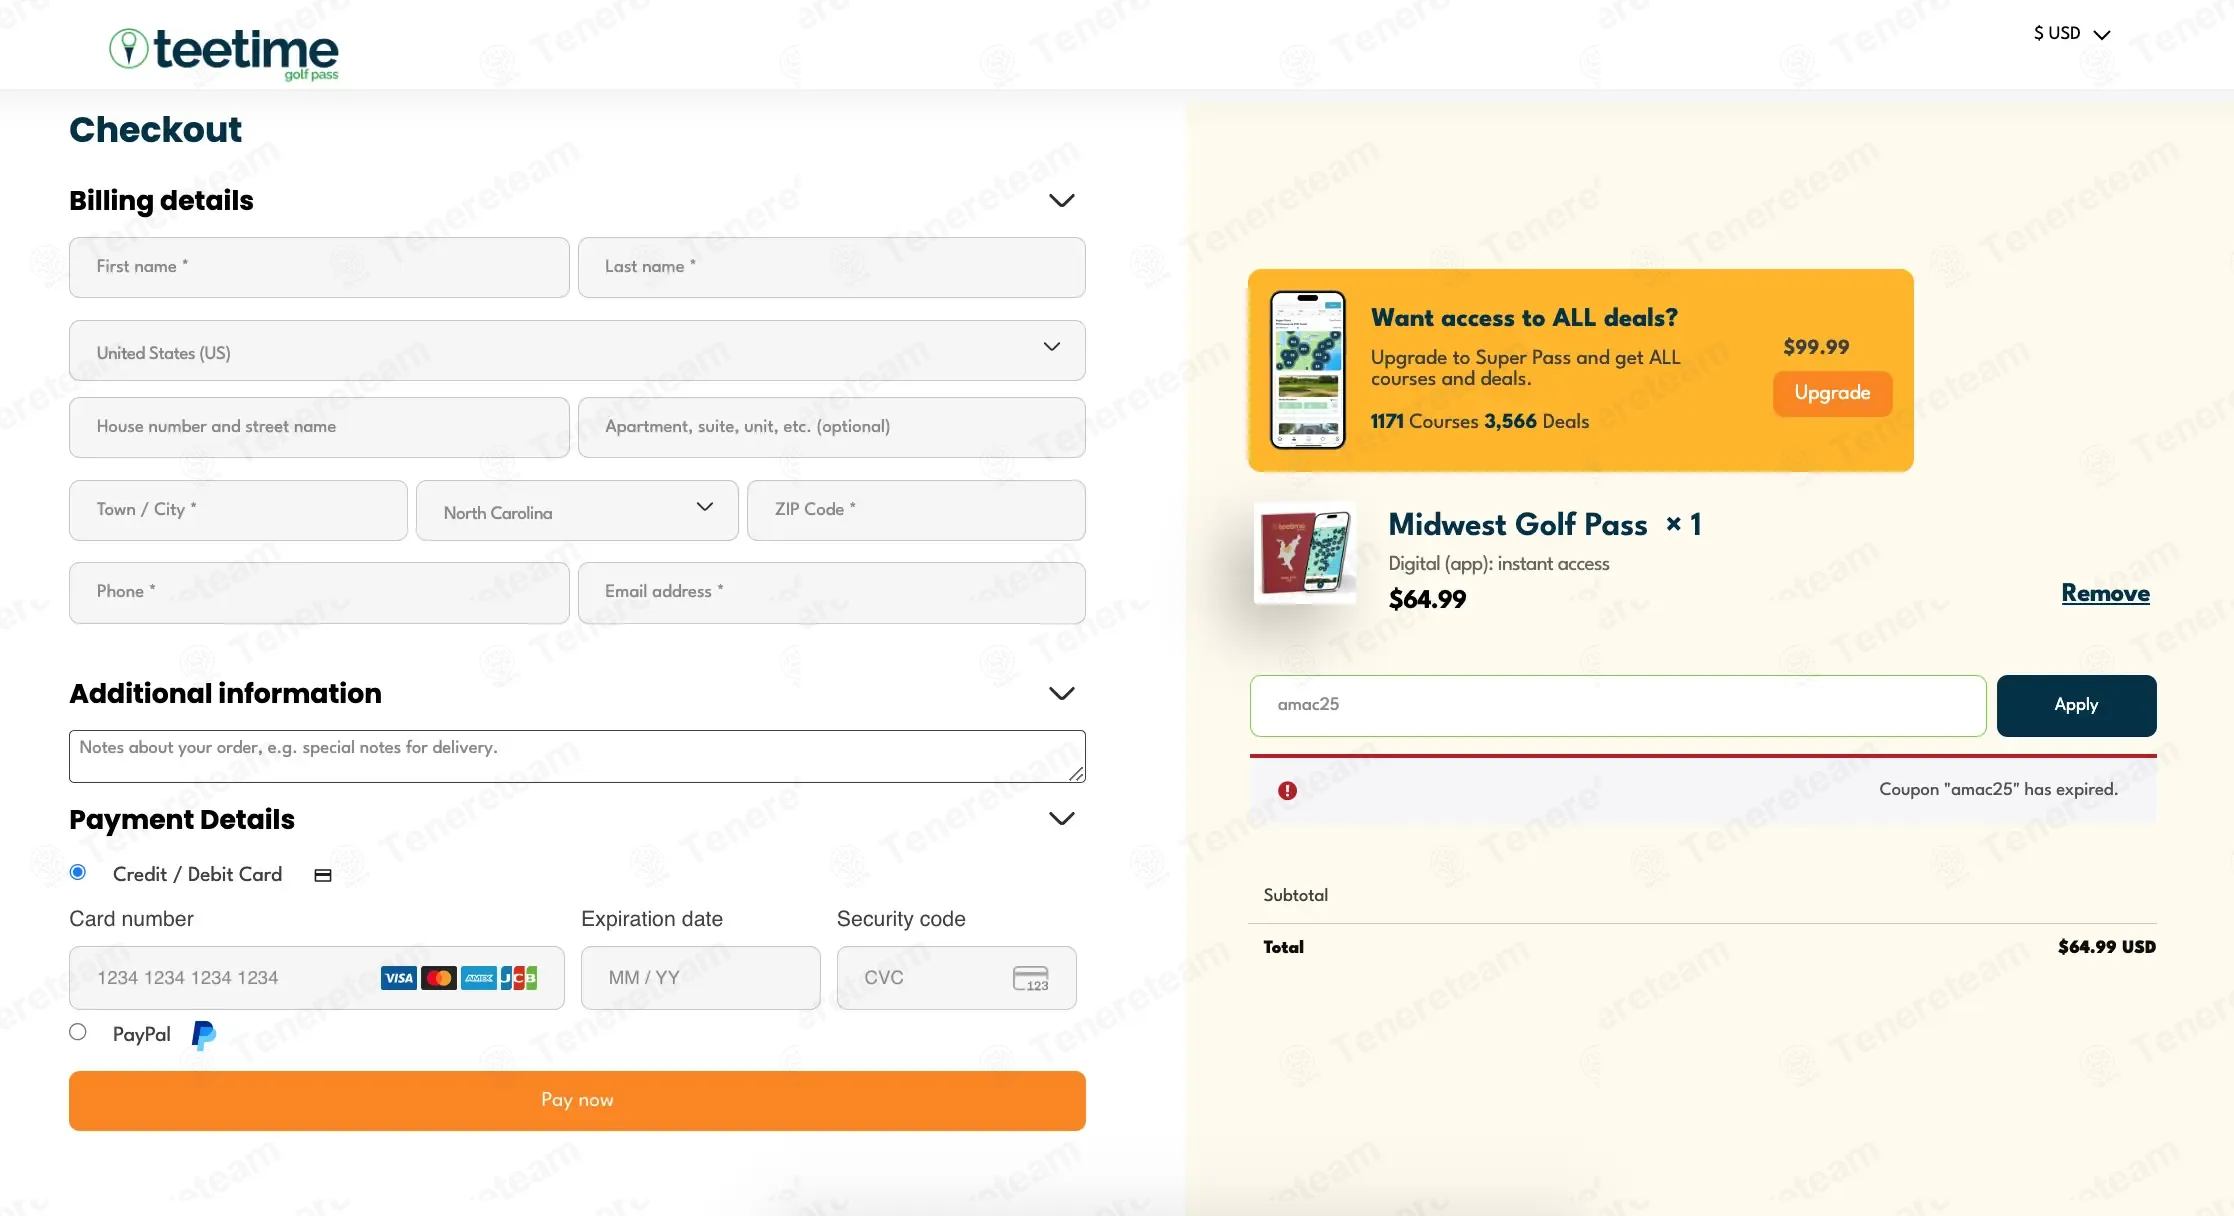
Task: Click the Midwest Golf Pass product thumbnail
Action: [1305, 553]
